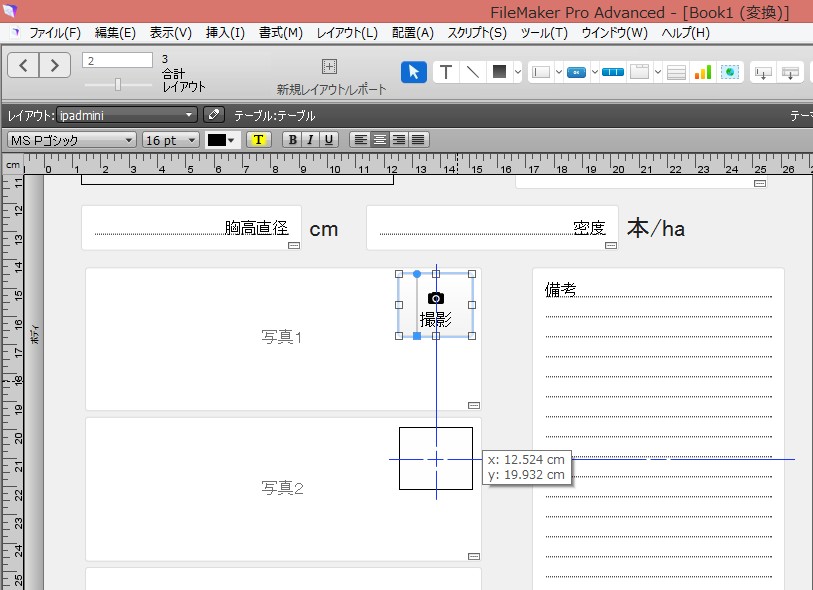
Task: Click the cm unit text label
Action: [324, 229]
